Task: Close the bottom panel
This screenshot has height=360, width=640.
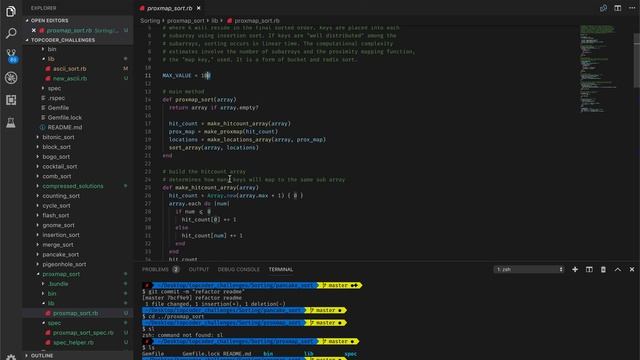Action: point(632,269)
